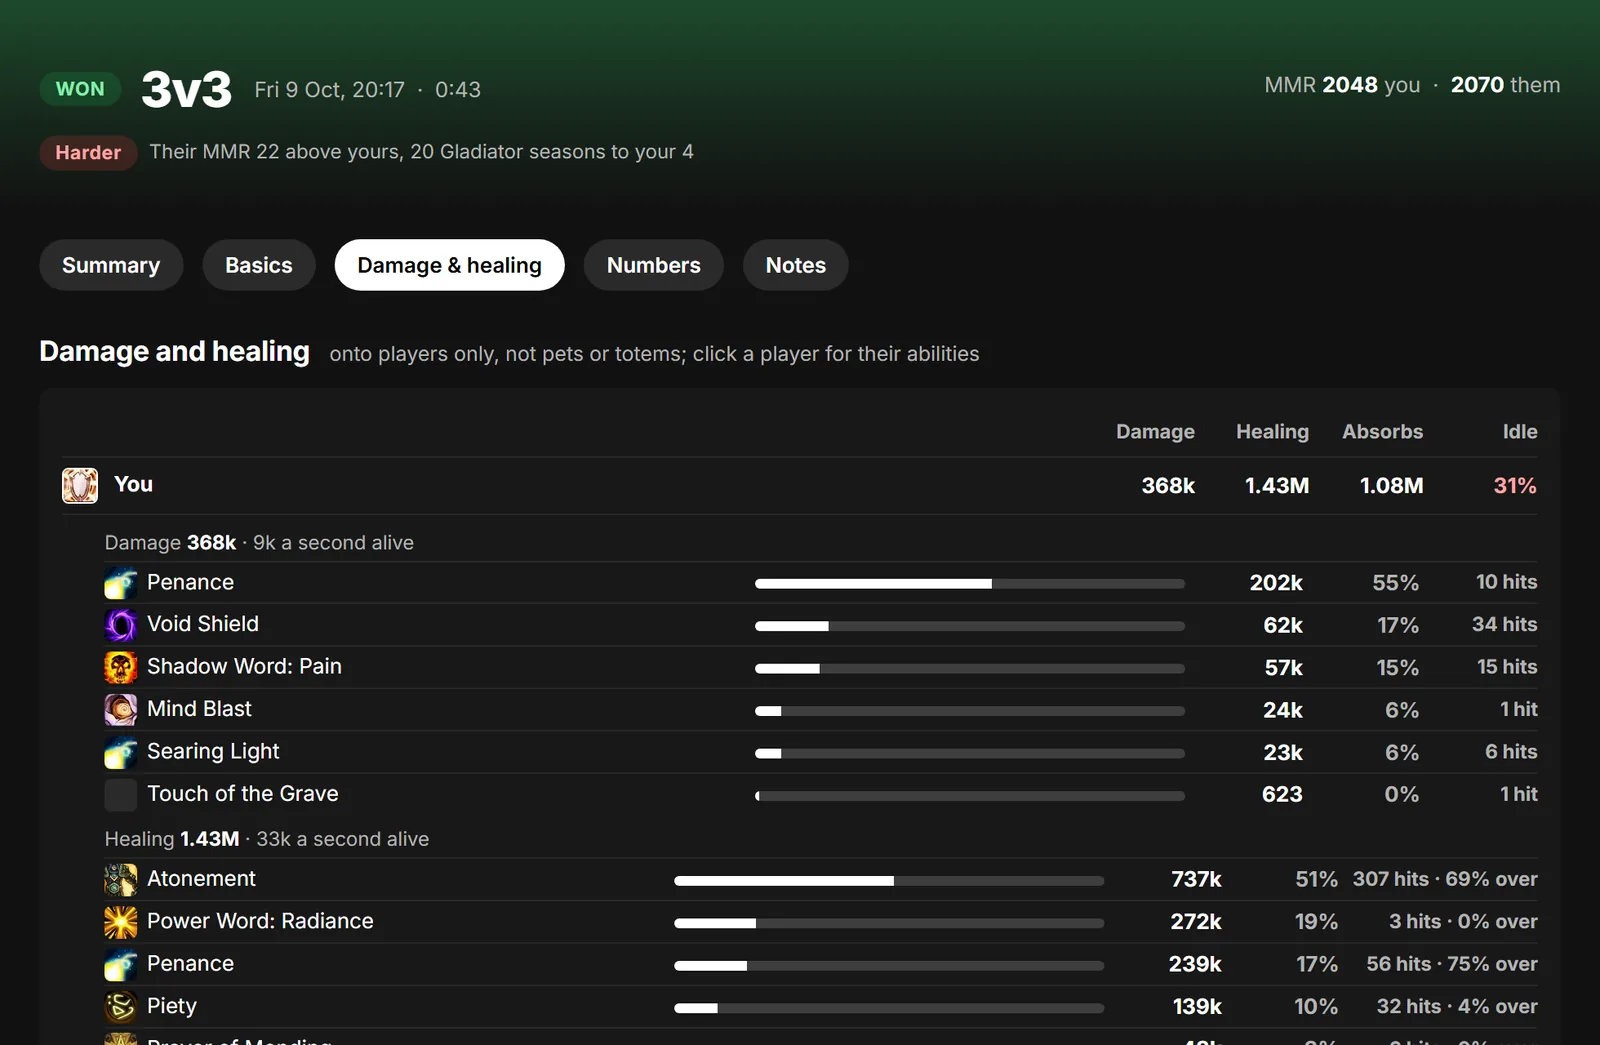Click the Mind Blast icon
The width and height of the screenshot is (1600, 1045).
click(121, 709)
